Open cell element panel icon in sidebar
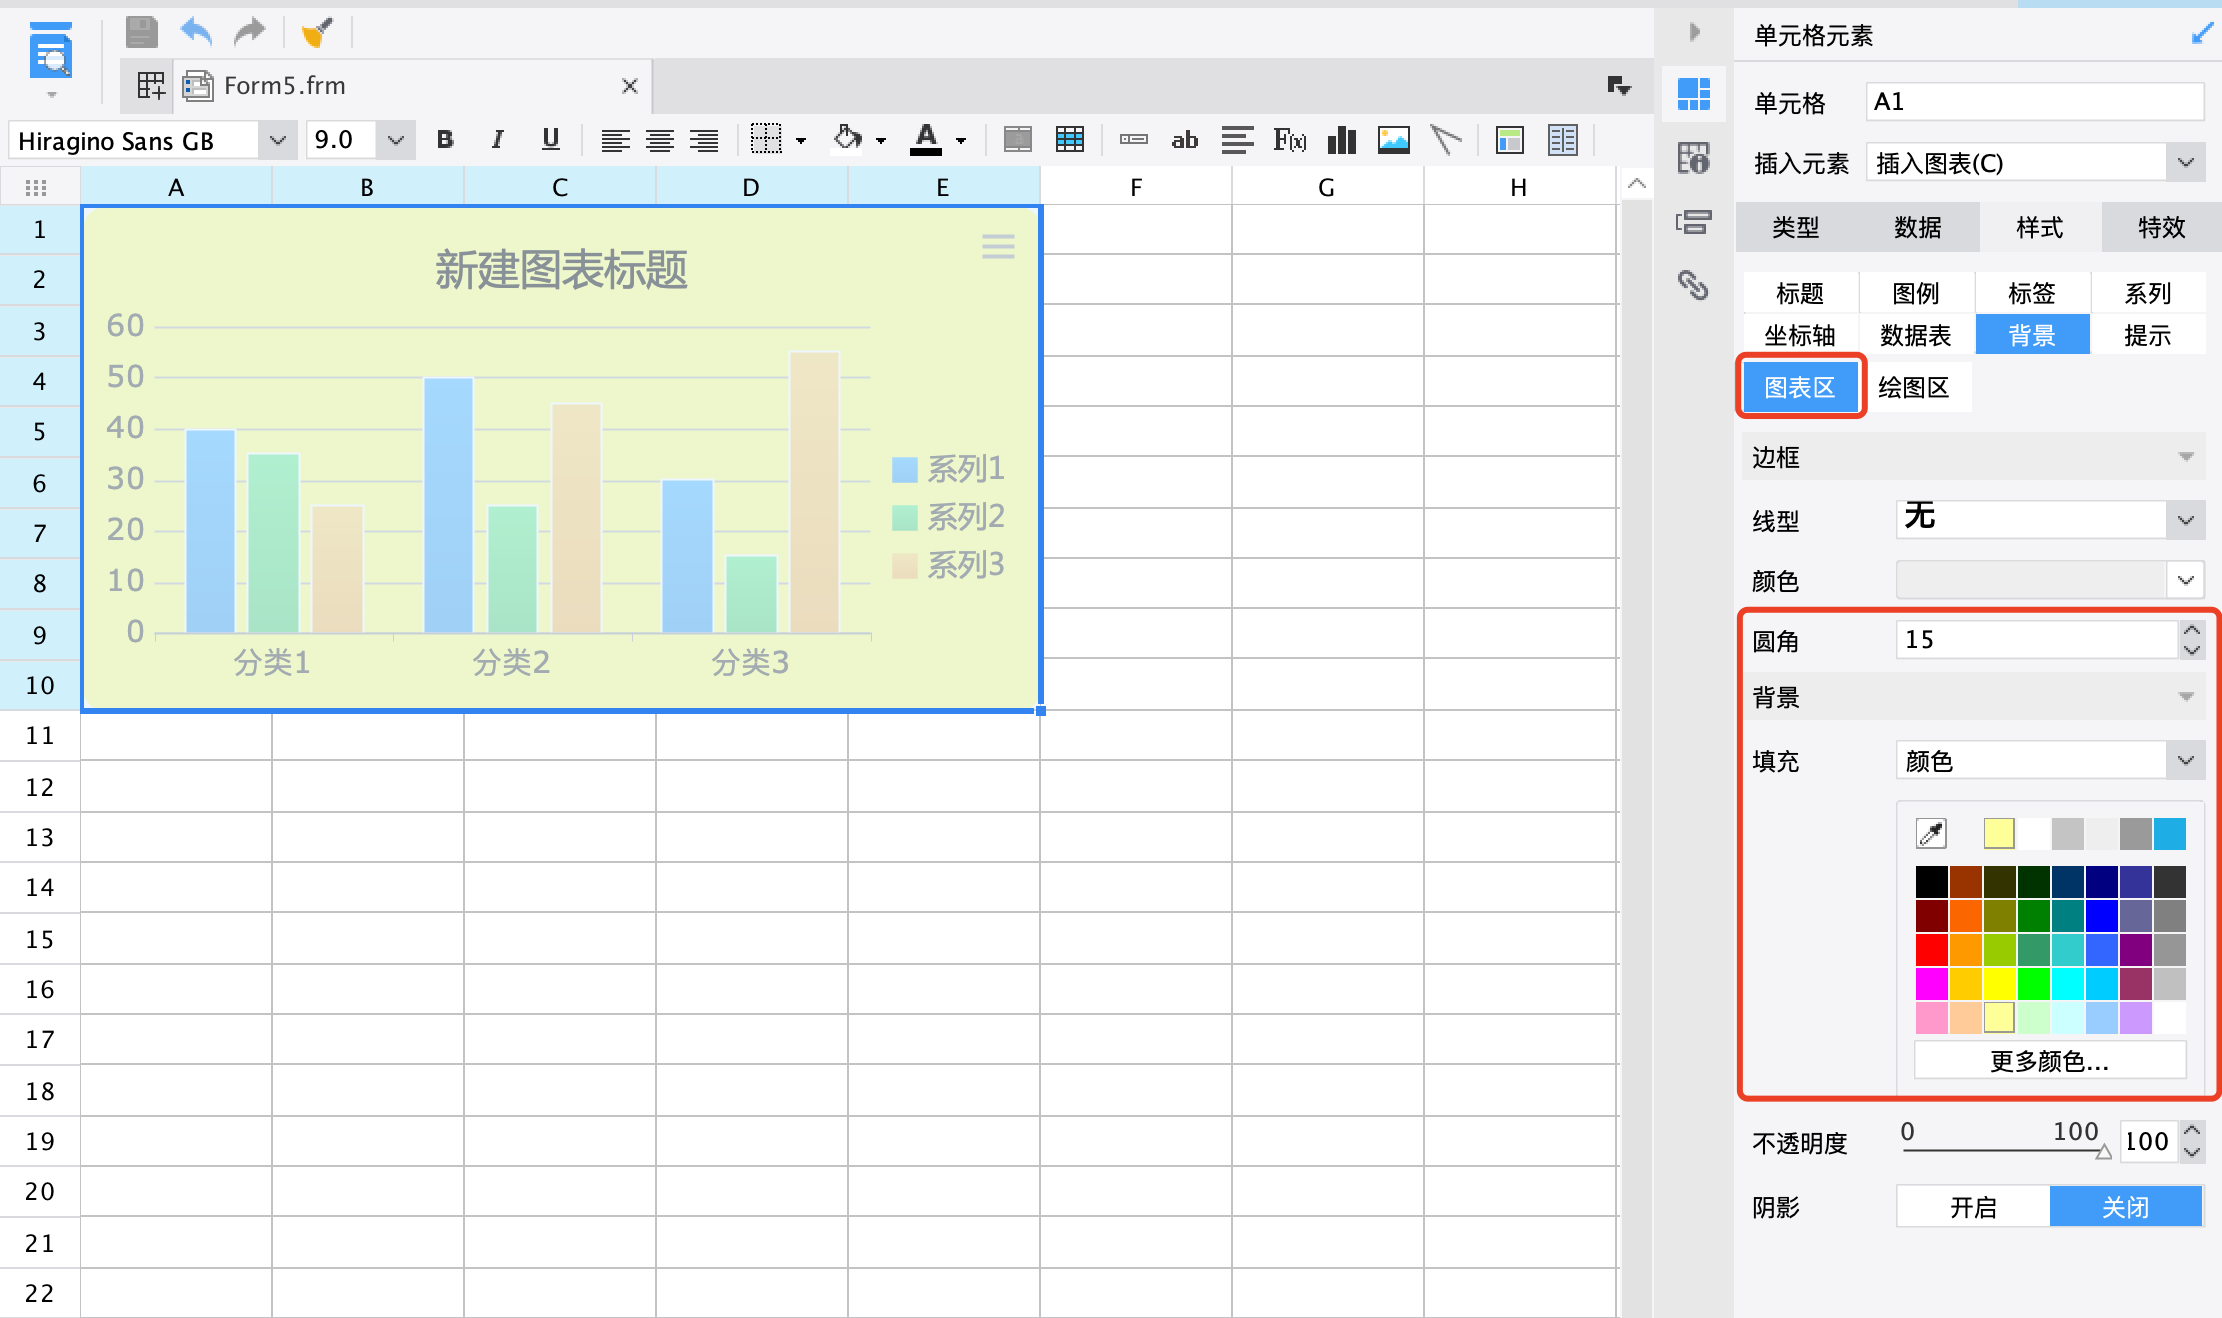The height and width of the screenshot is (1318, 2222). [x=1694, y=94]
